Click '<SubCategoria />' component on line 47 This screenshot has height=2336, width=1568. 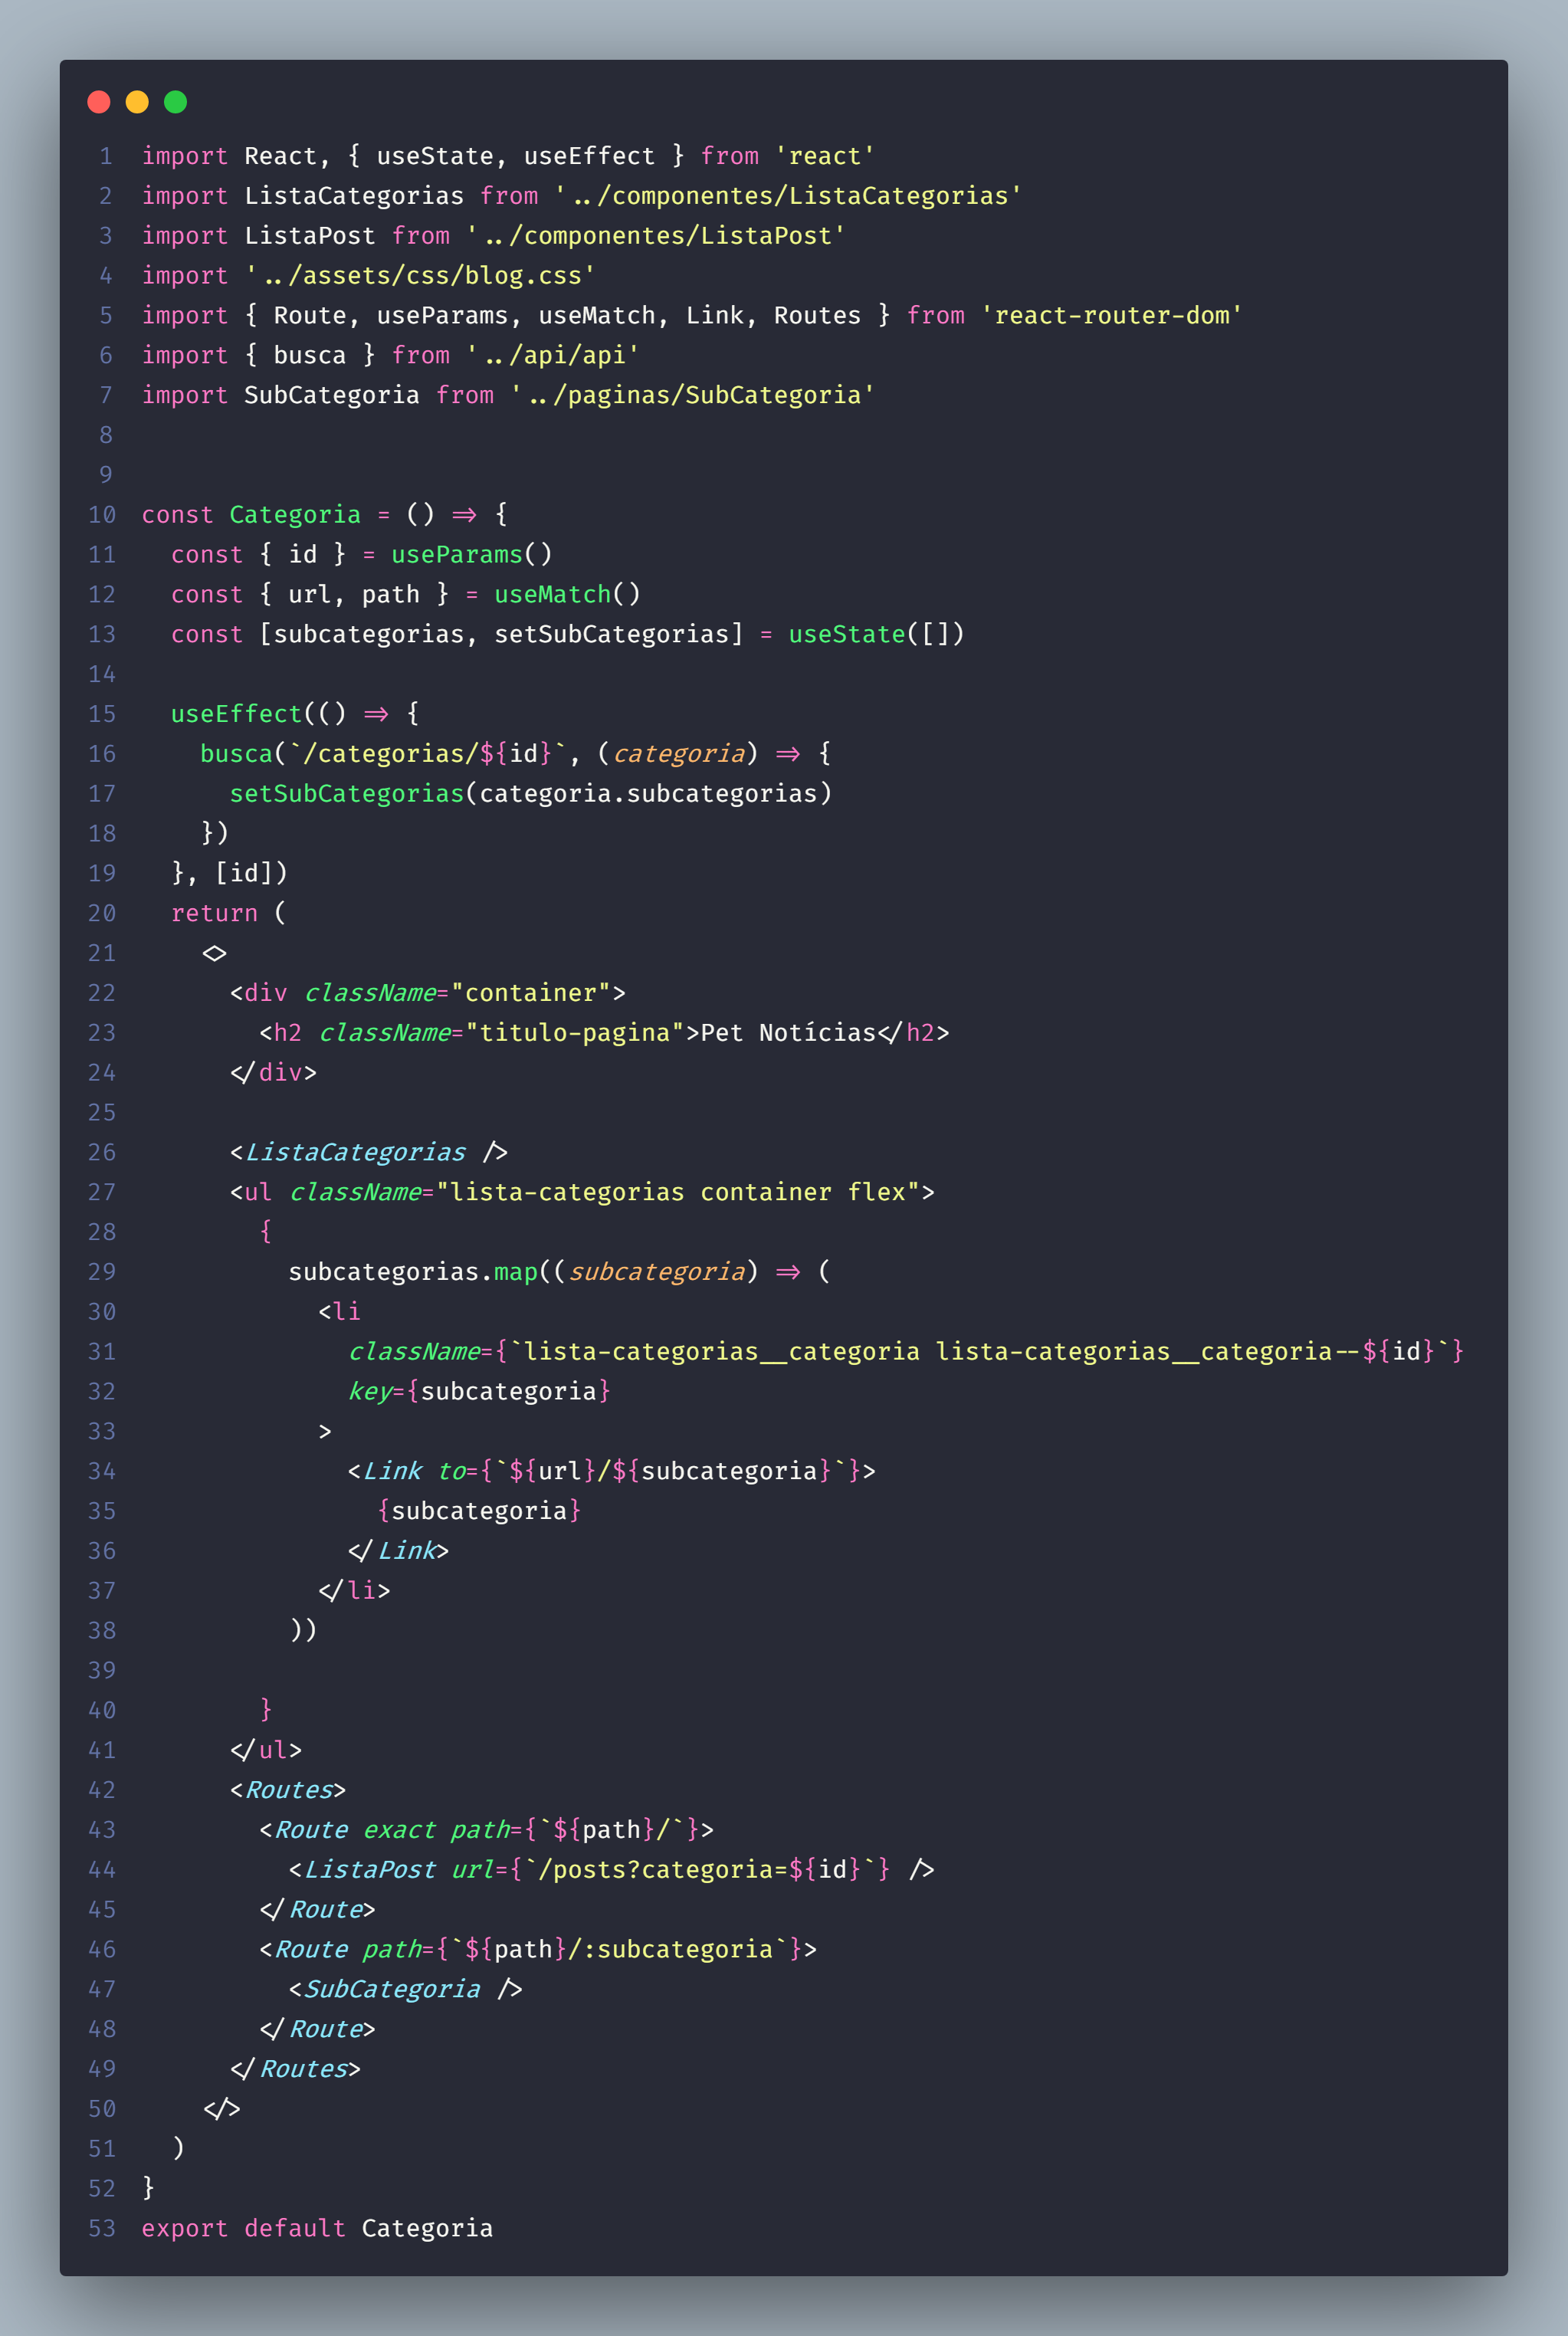coord(405,1990)
